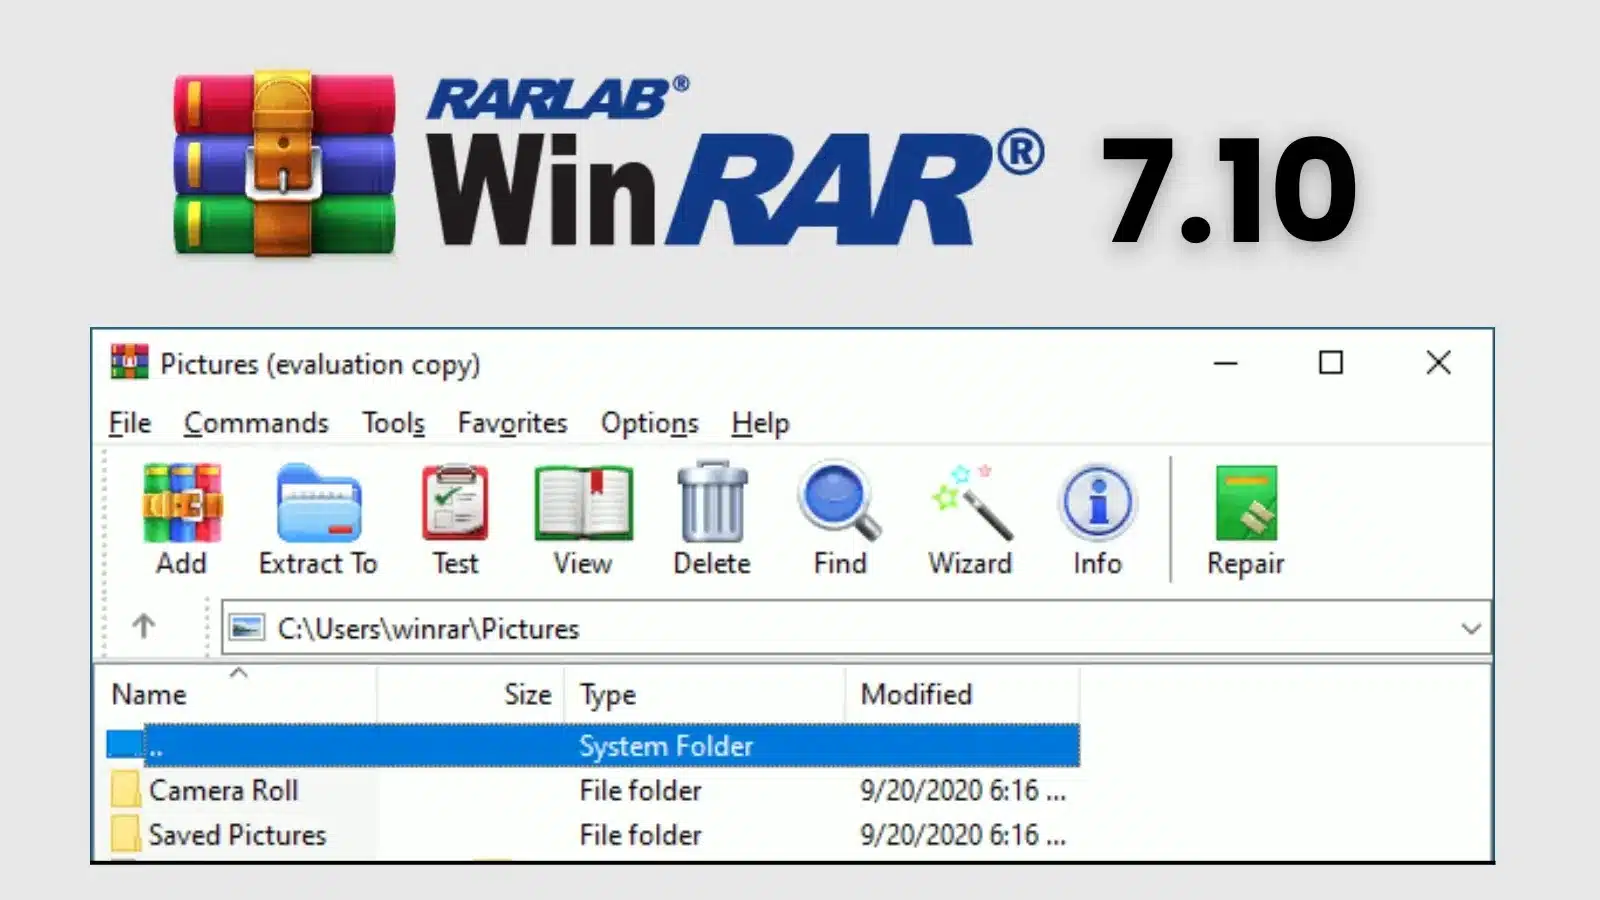Click Saved Pictures modified date 9/20/2020
The height and width of the screenshot is (900, 1600).
962,834
